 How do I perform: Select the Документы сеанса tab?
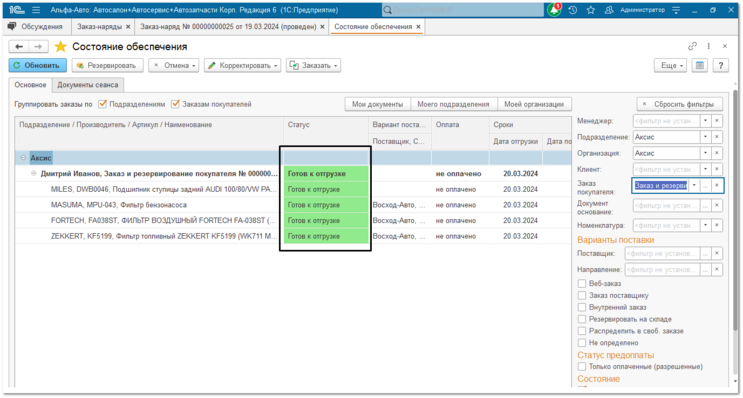tap(88, 85)
